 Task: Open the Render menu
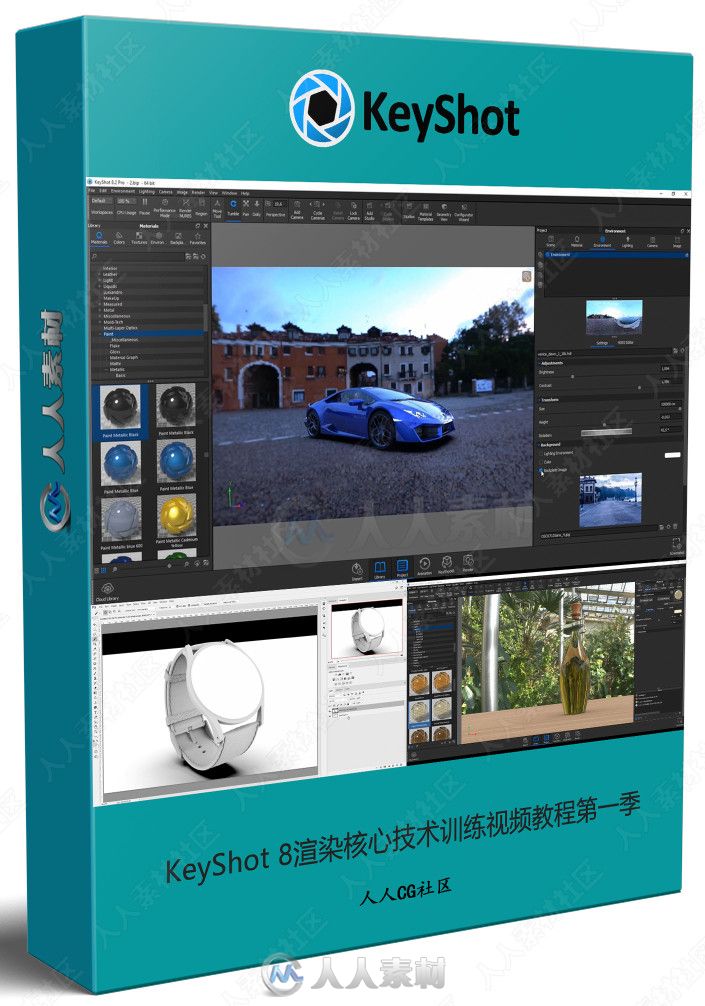click(198, 192)
